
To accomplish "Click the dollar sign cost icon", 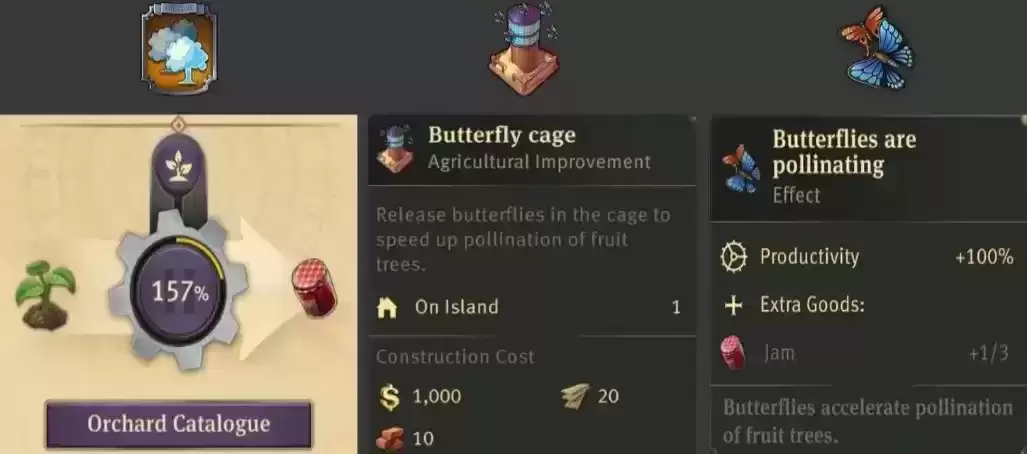I will pyautogui.click(x=389, y=397).
